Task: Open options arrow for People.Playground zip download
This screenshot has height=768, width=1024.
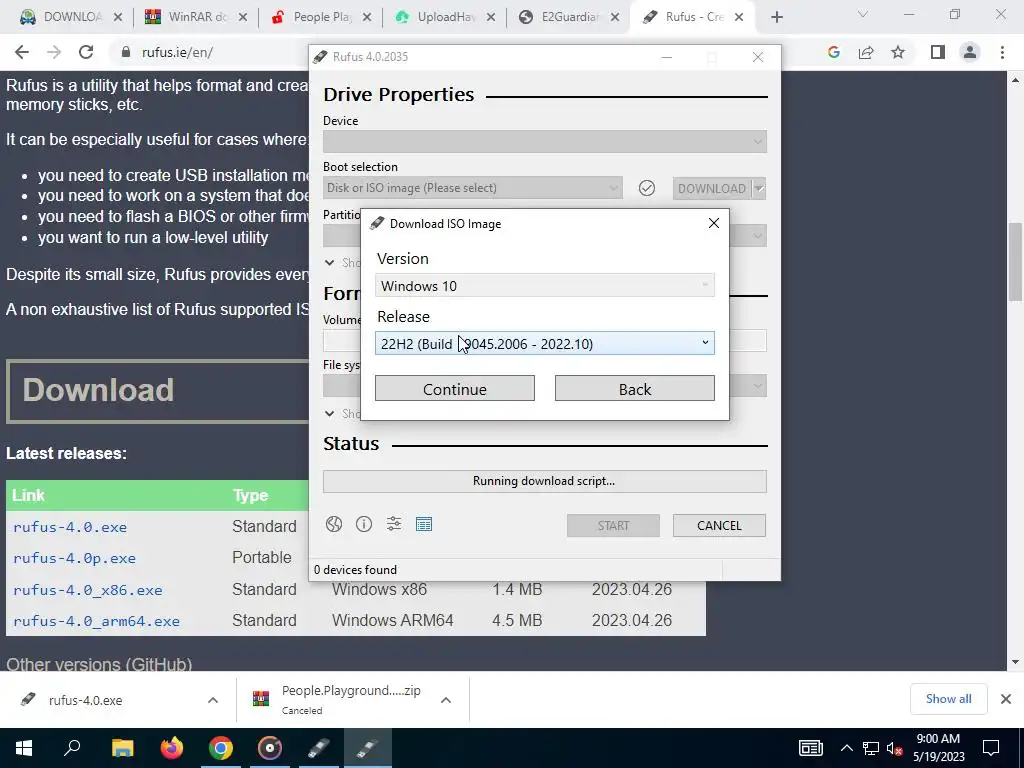Action: [446, 700]
